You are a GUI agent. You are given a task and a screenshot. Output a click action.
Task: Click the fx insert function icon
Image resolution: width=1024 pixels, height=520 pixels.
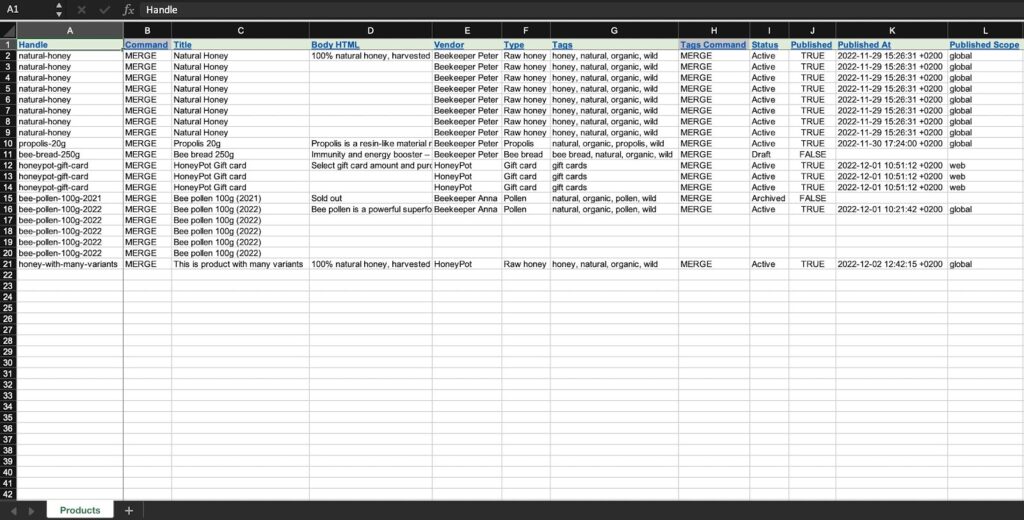point(128,9)
